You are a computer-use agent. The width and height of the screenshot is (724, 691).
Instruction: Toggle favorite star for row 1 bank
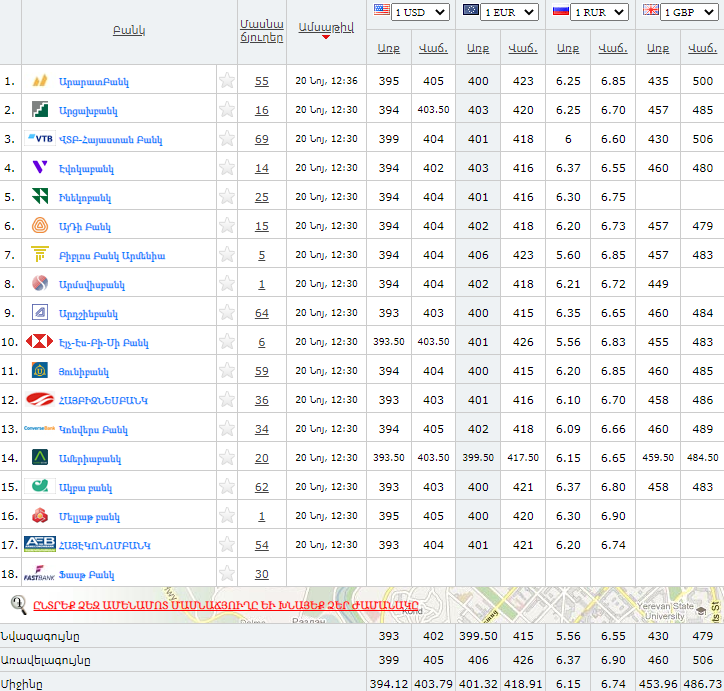click(227, 80)
